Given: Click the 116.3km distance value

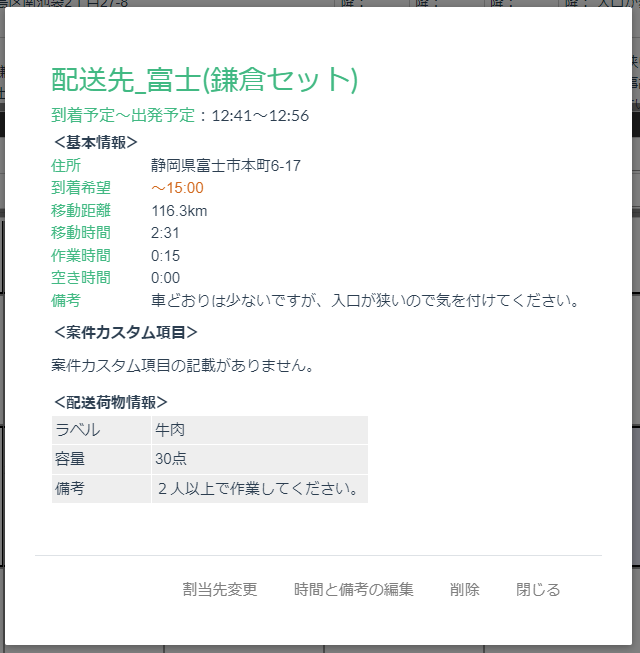Looking at the screenshot, I should coord(179,210).
